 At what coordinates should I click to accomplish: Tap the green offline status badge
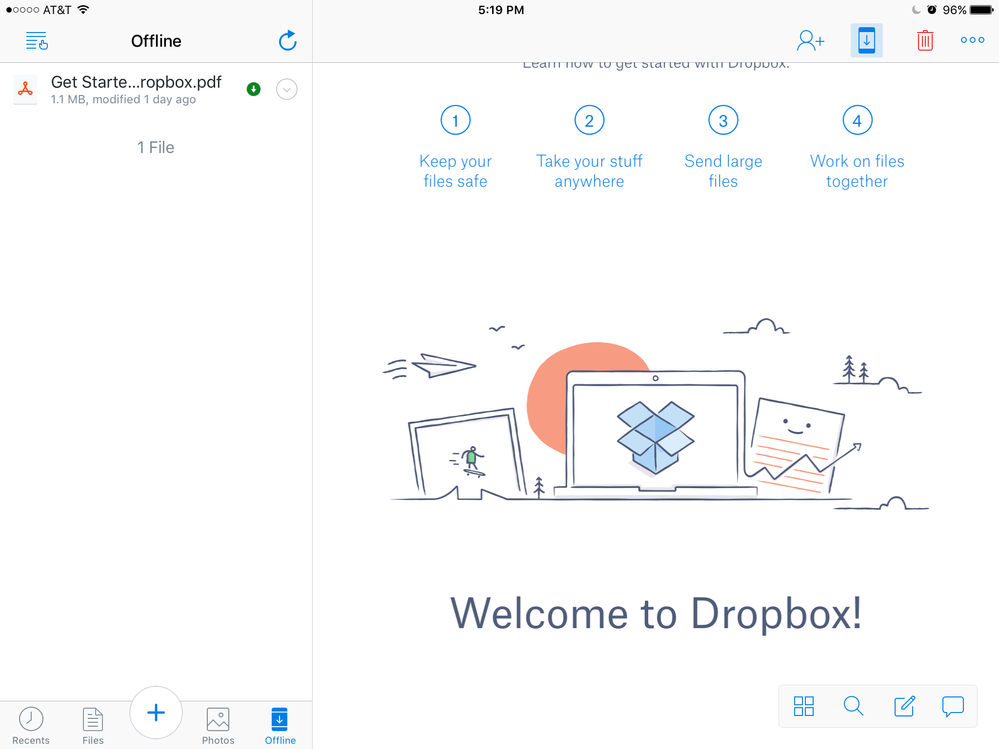coord(254,89)
